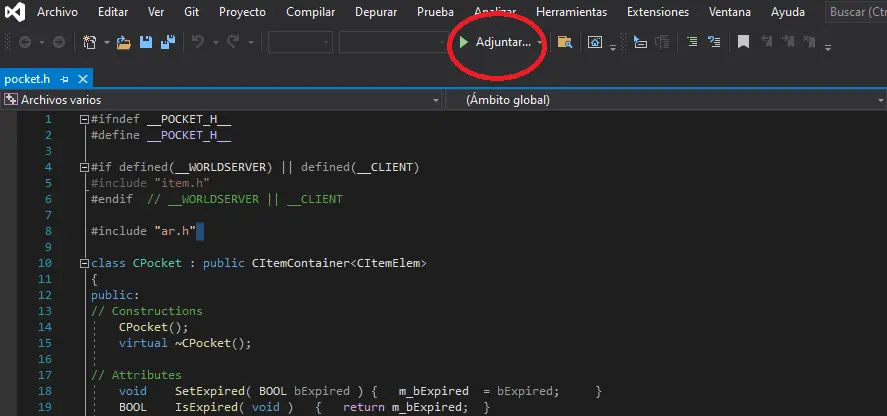Go to previous bookmark icon

[767, 41]
